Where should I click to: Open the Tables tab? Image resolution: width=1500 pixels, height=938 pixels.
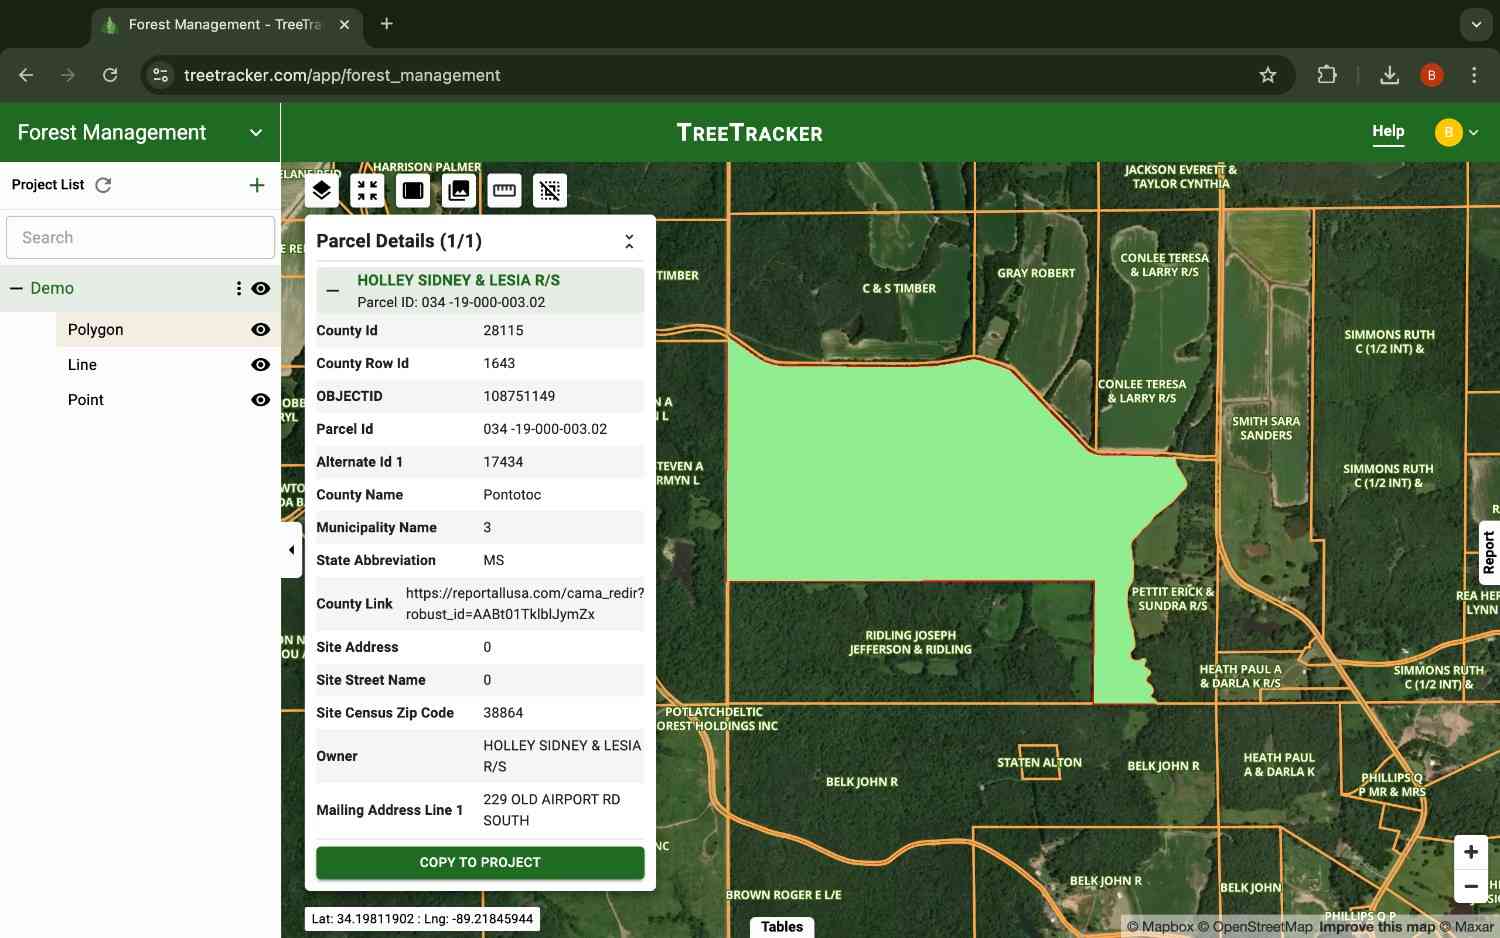(x=782, y=926)
